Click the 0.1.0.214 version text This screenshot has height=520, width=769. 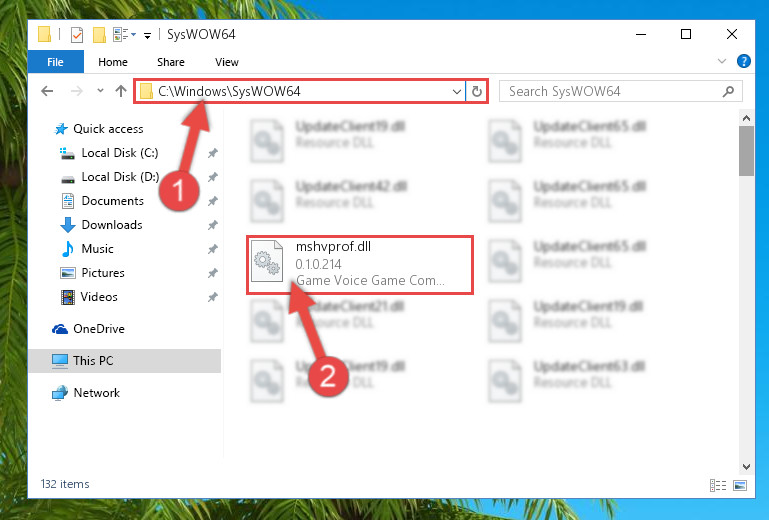[318, 264]
